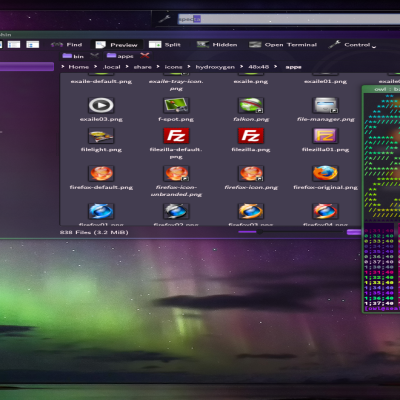Click the exaile-default.png file name

point(101,81)
